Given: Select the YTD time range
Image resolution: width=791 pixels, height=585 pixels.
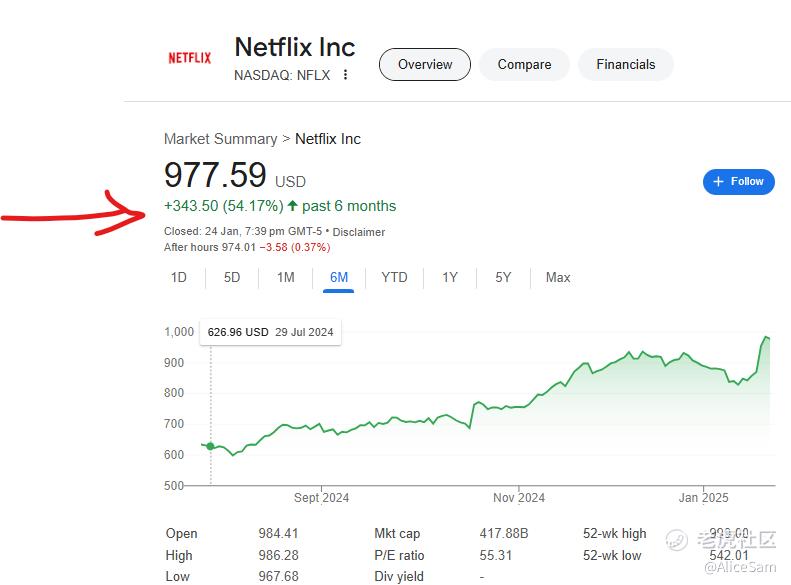Looking at the screenshot, I should pyautogui.click(x=394, y=277).
